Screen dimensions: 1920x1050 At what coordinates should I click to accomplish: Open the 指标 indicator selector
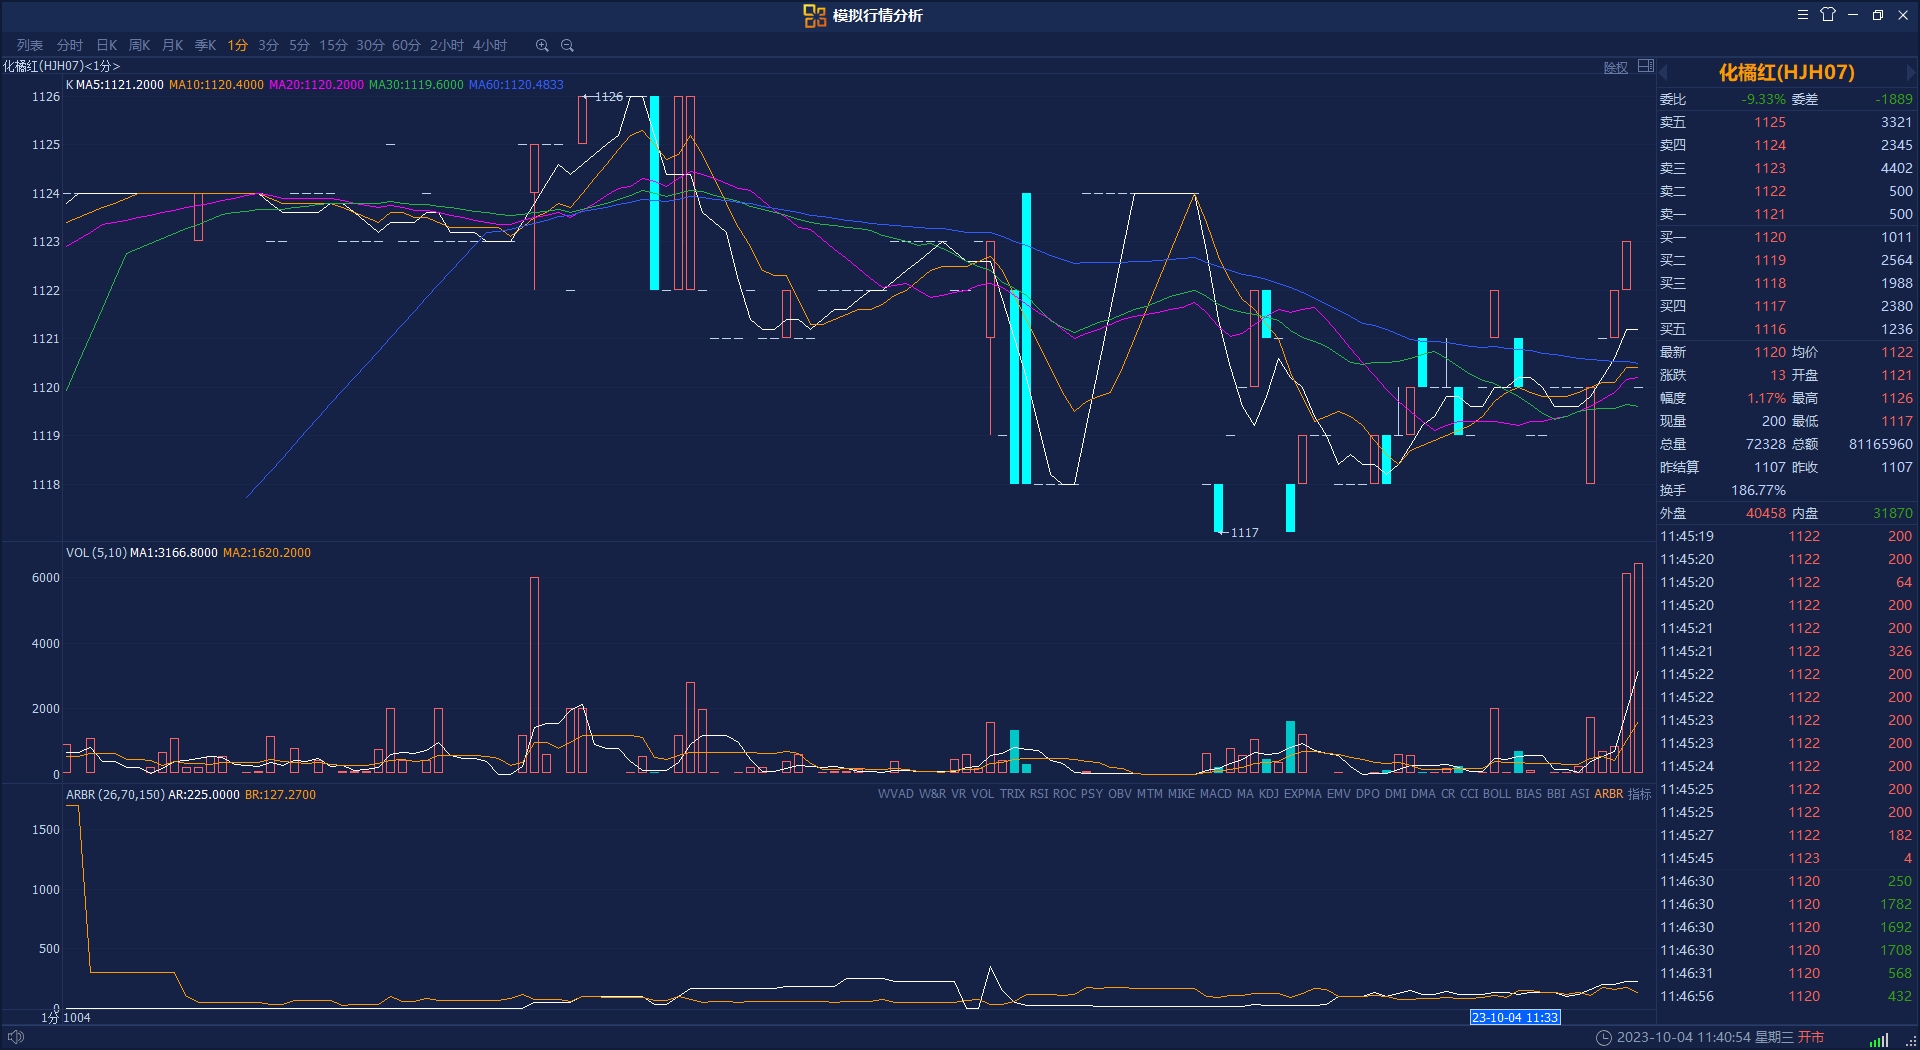pos(1639,794)
